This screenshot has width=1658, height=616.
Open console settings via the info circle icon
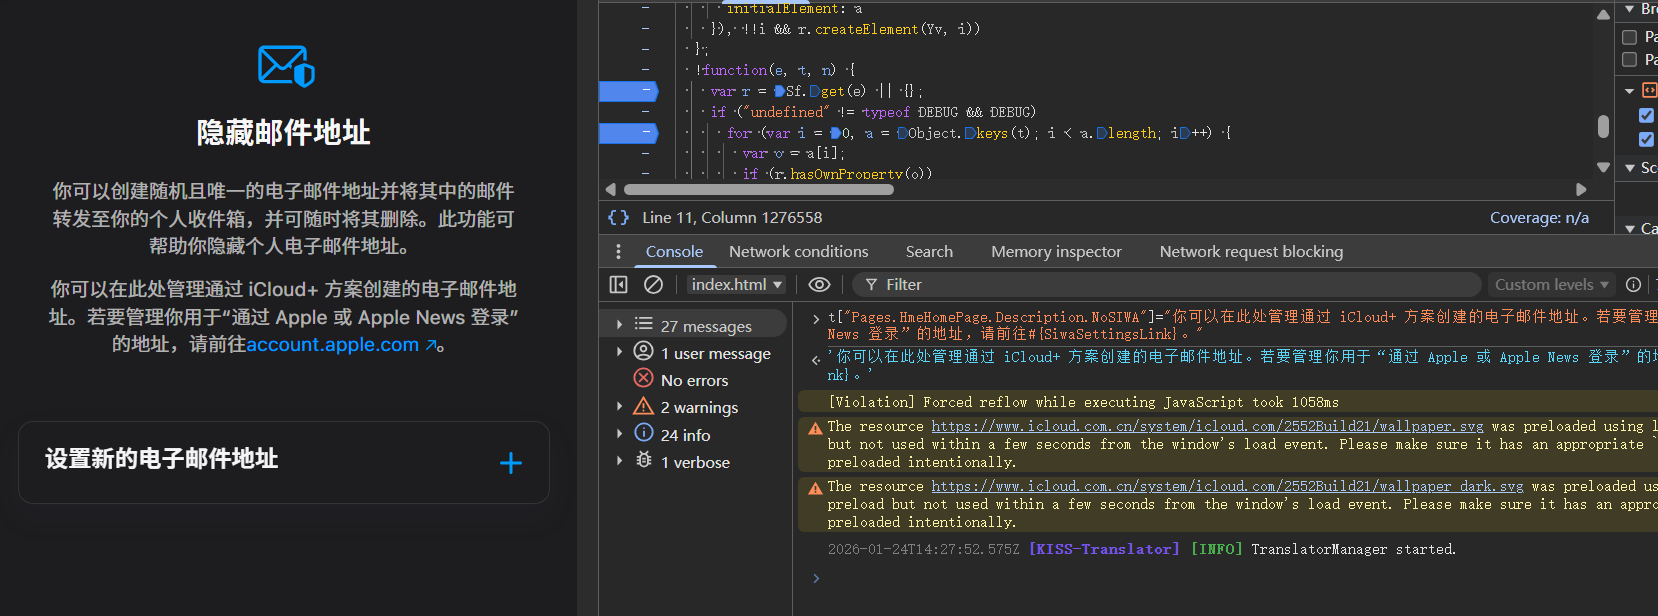(1633, 285)
